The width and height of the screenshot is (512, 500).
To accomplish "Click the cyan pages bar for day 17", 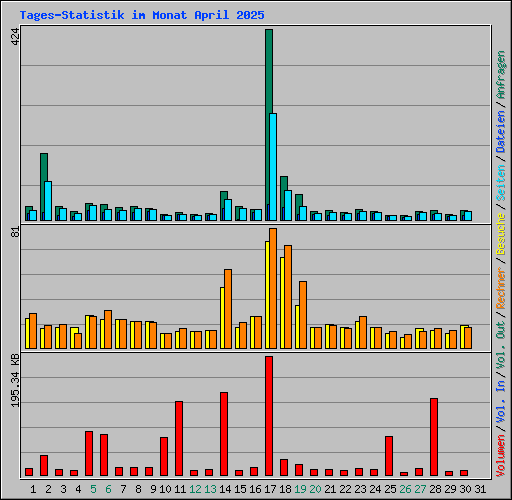I will click(273, 167).
